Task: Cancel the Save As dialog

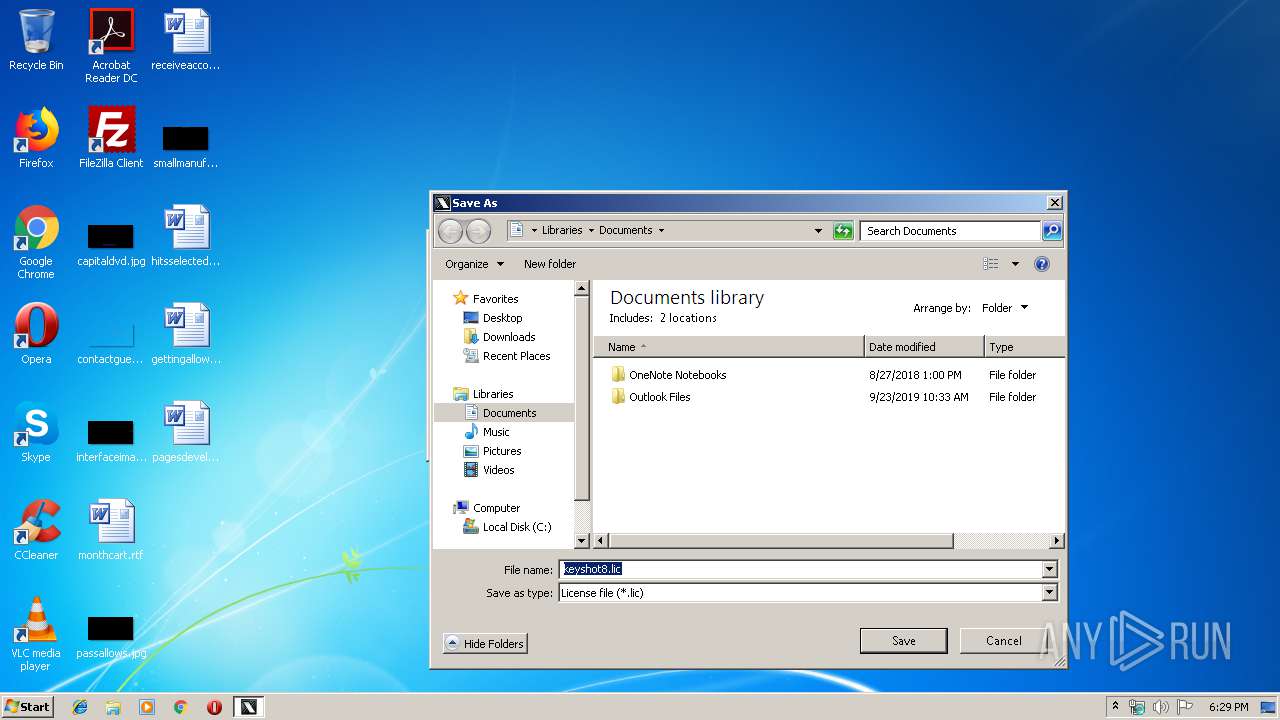Action: coord(1003,641)
